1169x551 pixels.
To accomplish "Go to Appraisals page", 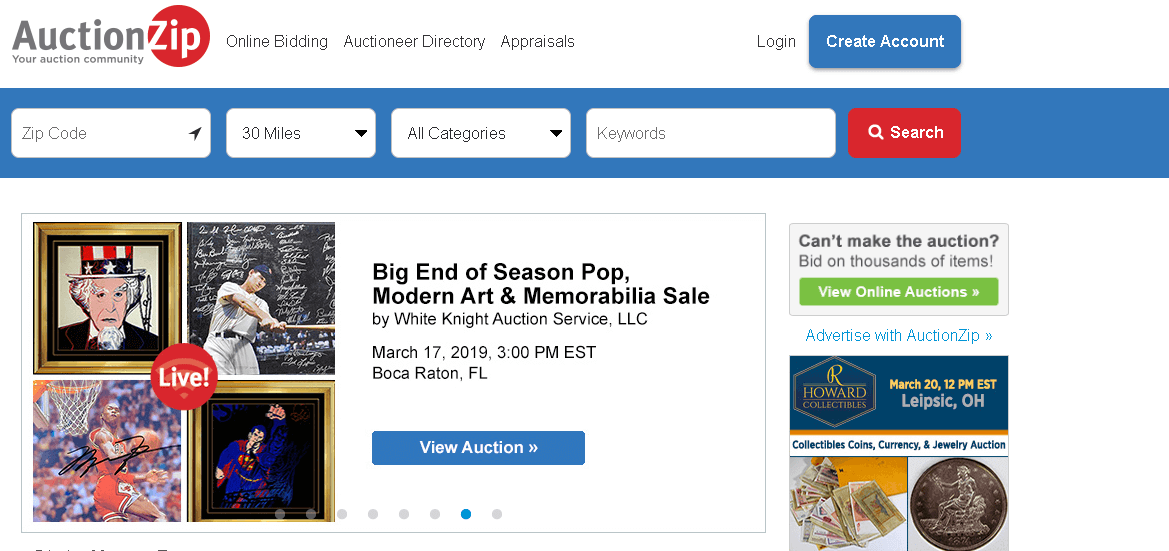I will tap(538, 42).
